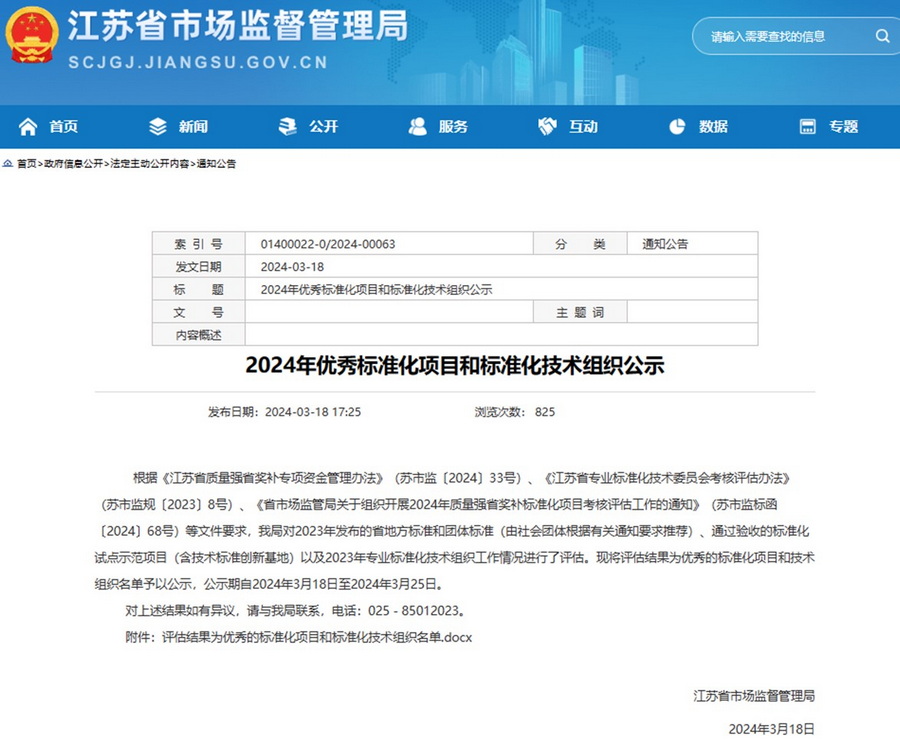
Task: Go to the 数据 section
Action: pos(713,127)
